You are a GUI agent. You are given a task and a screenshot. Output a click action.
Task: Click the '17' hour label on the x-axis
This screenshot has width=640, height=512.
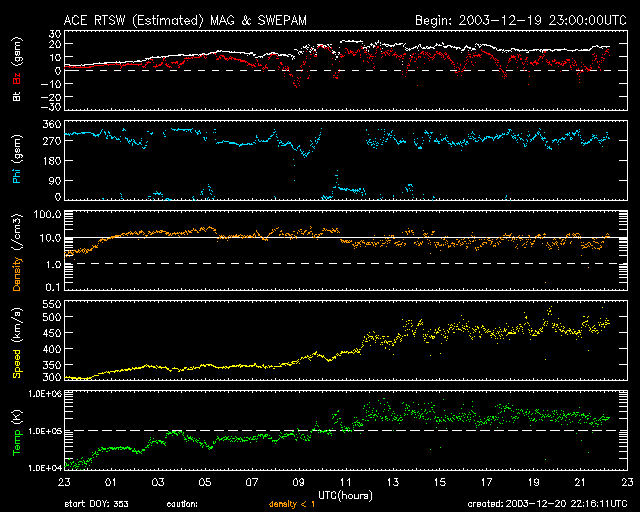tap(487, 482)
